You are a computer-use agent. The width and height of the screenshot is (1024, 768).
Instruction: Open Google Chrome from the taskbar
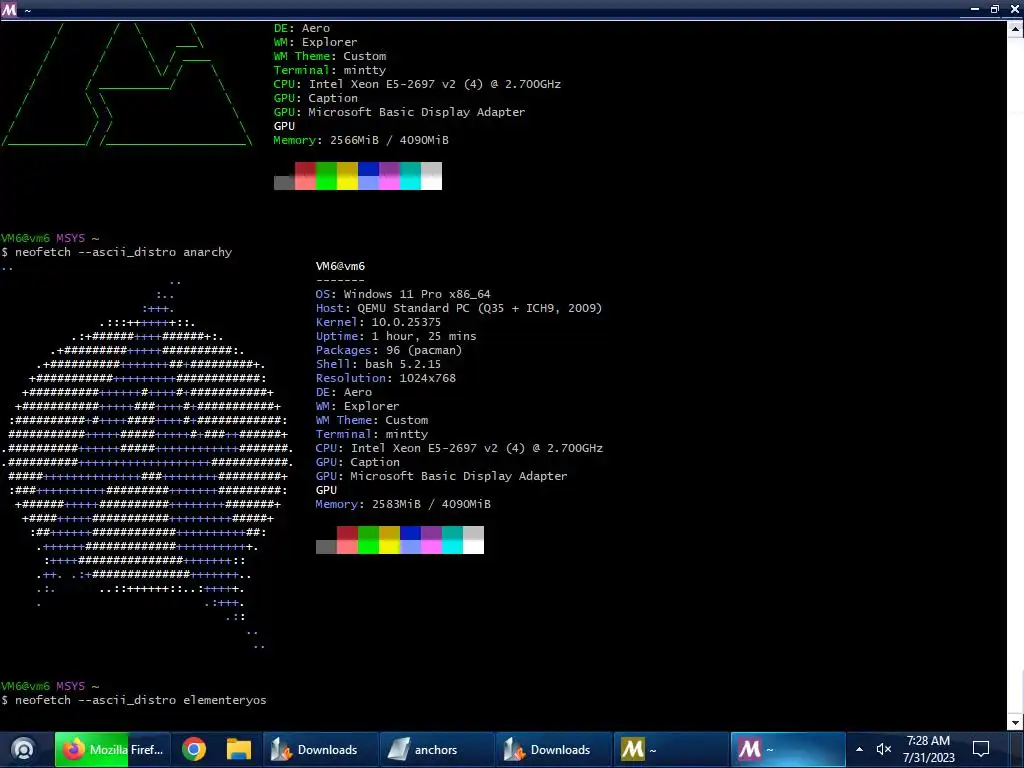coord(194,749)
